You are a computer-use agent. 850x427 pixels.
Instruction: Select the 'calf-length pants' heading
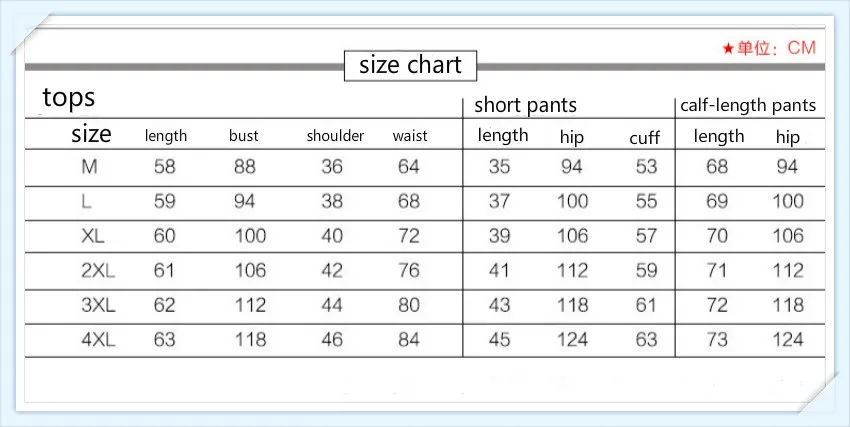[x=748, y=105]
